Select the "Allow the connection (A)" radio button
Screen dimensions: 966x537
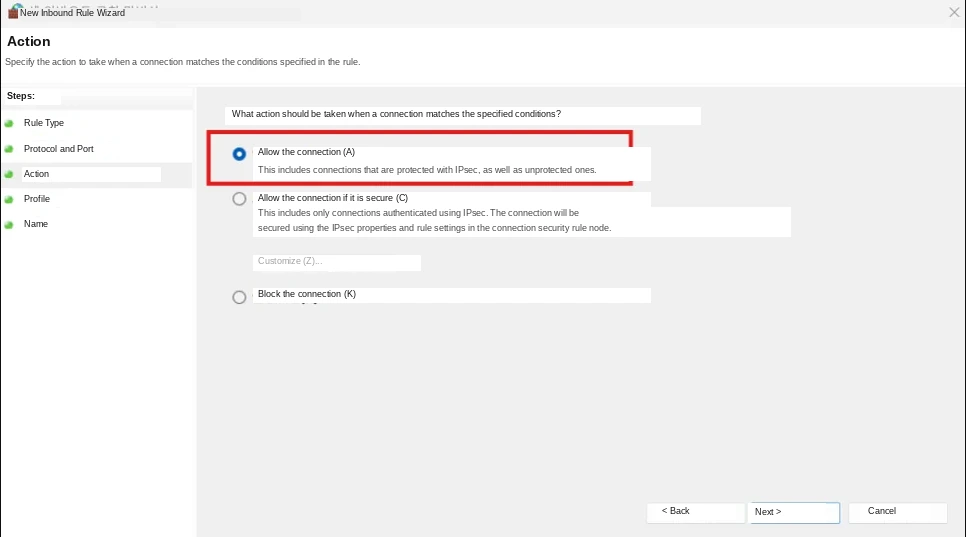[239, 154]
